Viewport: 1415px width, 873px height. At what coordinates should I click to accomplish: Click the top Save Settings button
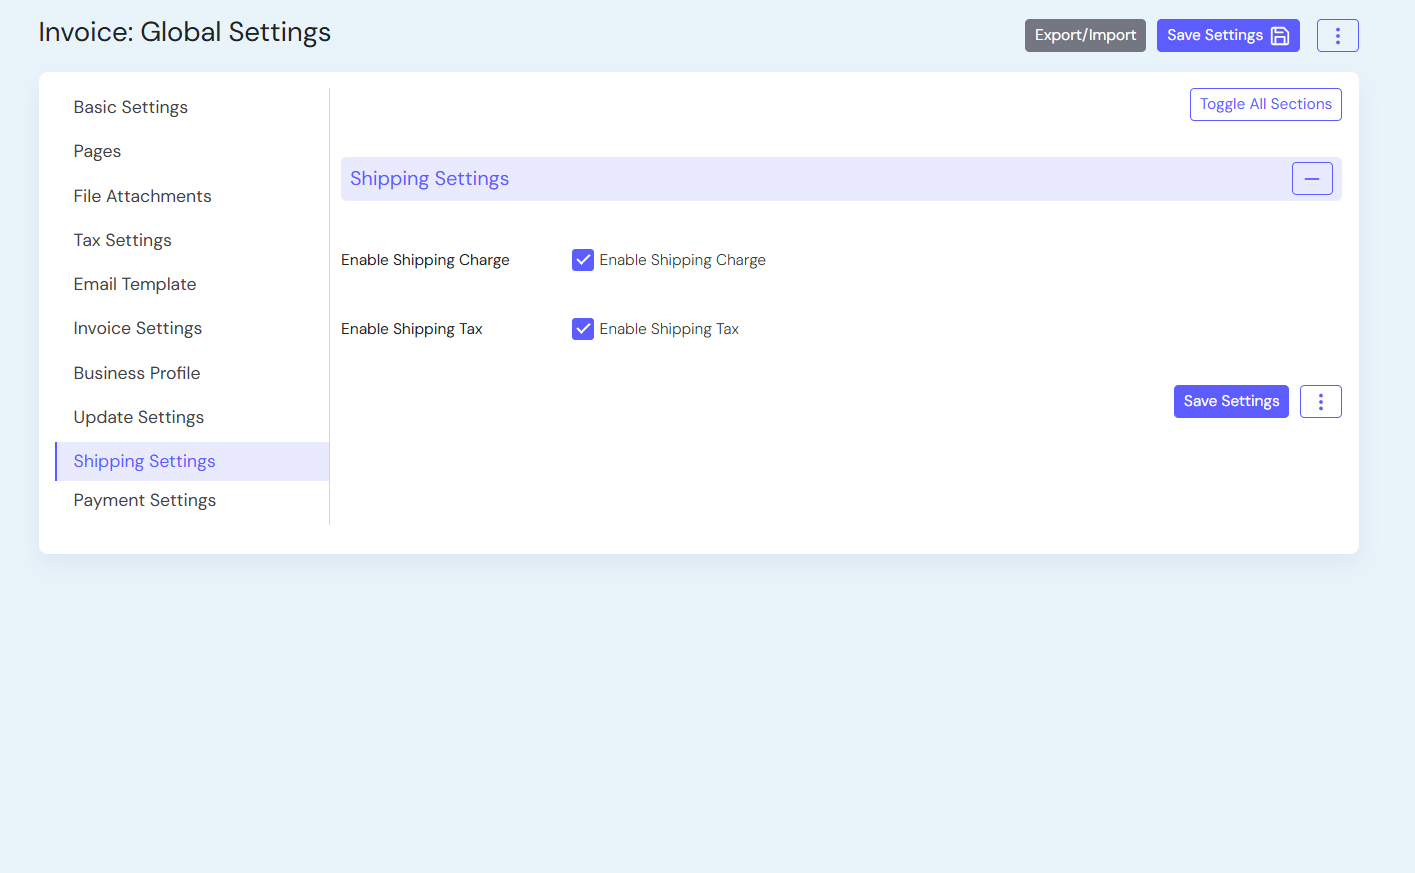pyautogui.click(x=1227, y=36)
